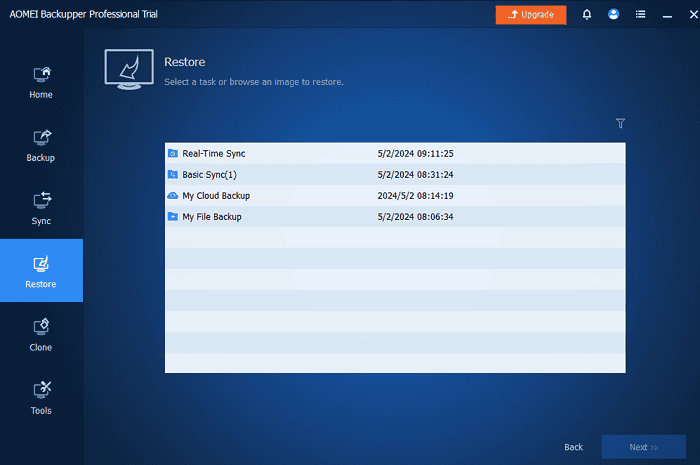Image resolution: width=700 pixels, height=465 pixels.
Task: Click the Back button
Action: point(573,447)
